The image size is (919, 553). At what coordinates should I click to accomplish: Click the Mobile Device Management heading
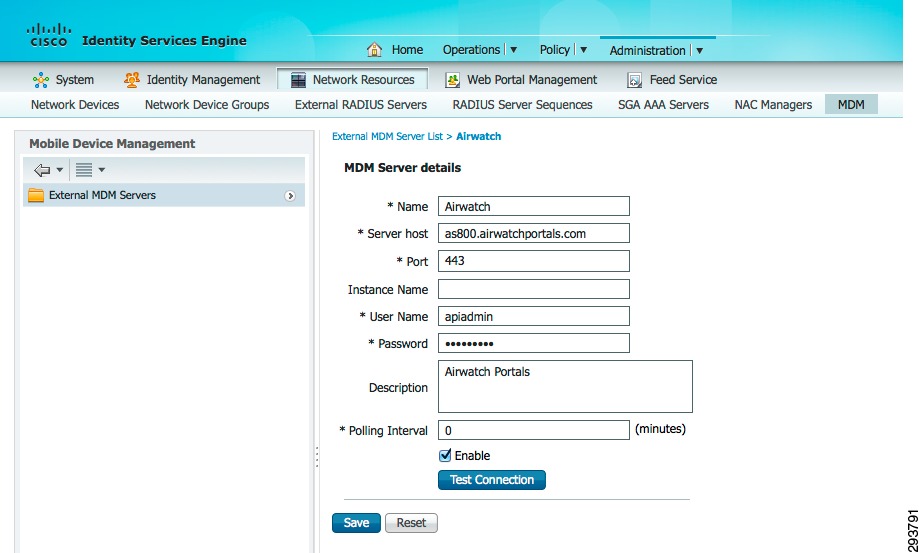pyautogui.click(x=112, y=144)
